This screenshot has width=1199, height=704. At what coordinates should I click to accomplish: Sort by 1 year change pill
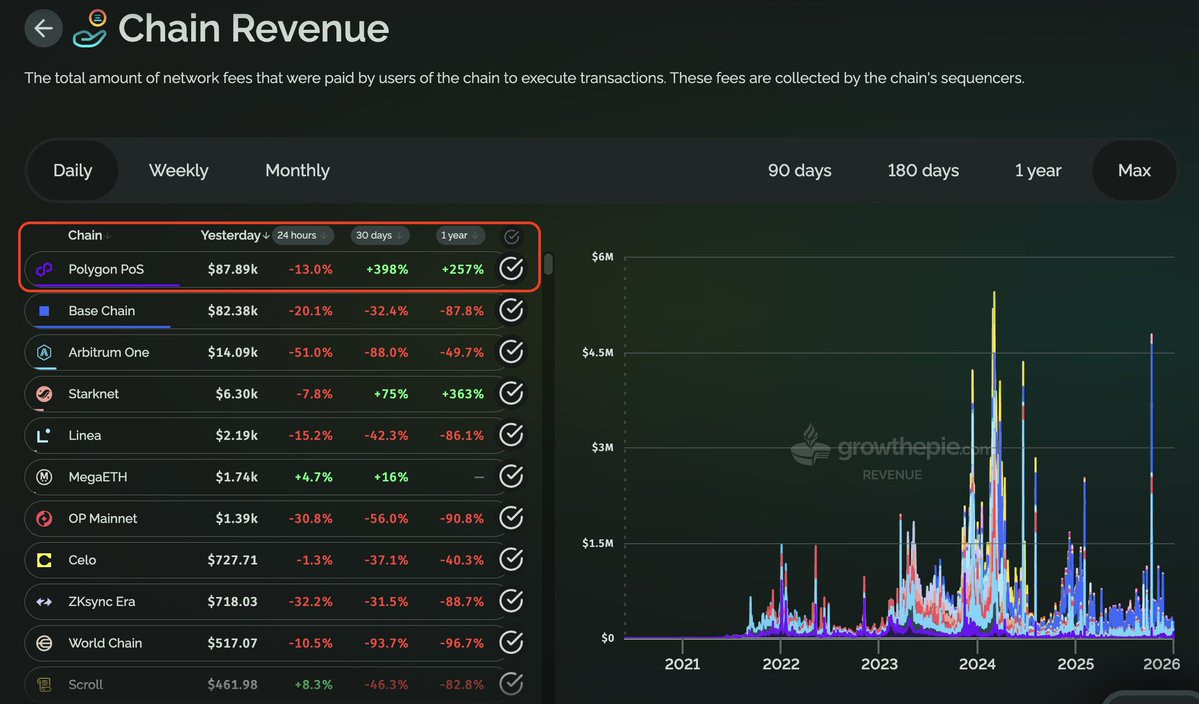460,235
